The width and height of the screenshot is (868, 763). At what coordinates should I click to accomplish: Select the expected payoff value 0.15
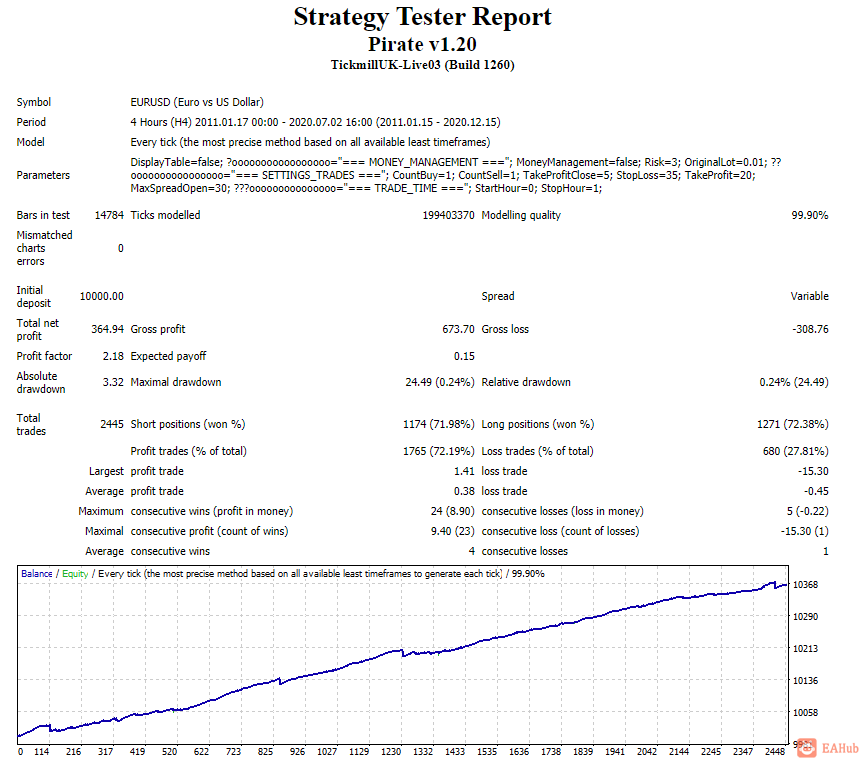point(464,356)
